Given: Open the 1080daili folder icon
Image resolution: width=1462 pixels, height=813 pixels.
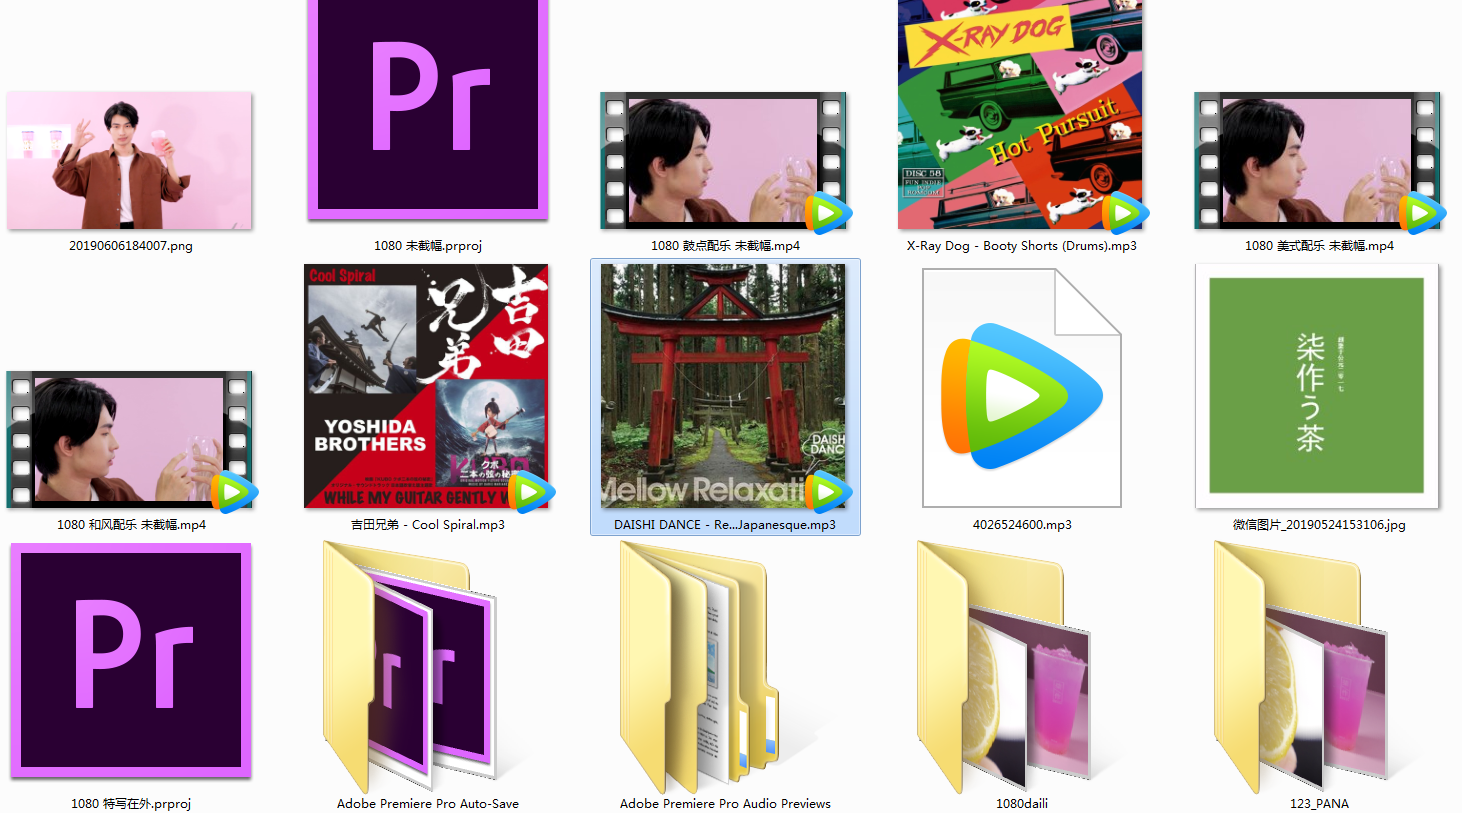Looking at the screenshot, I should pyautogui.click(x=1003, y=666).
